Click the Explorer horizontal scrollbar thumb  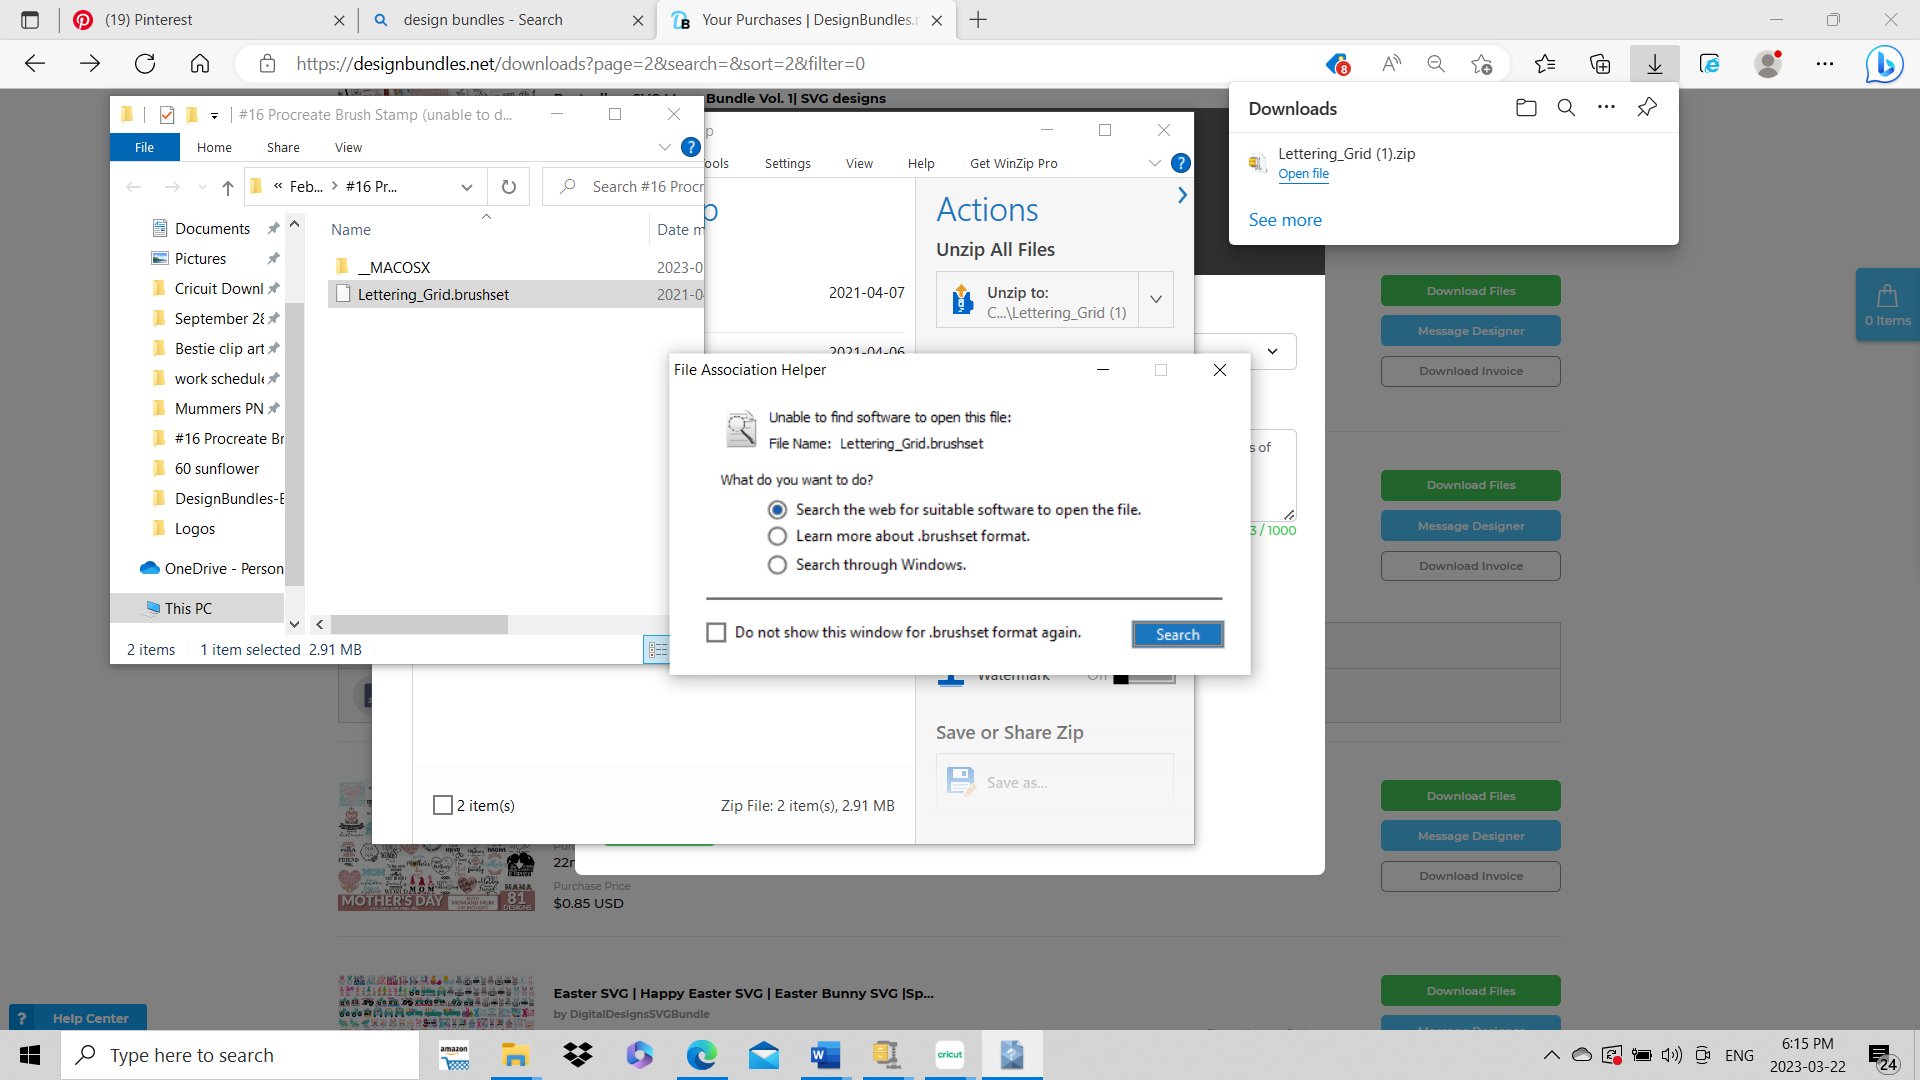point(420,624)
